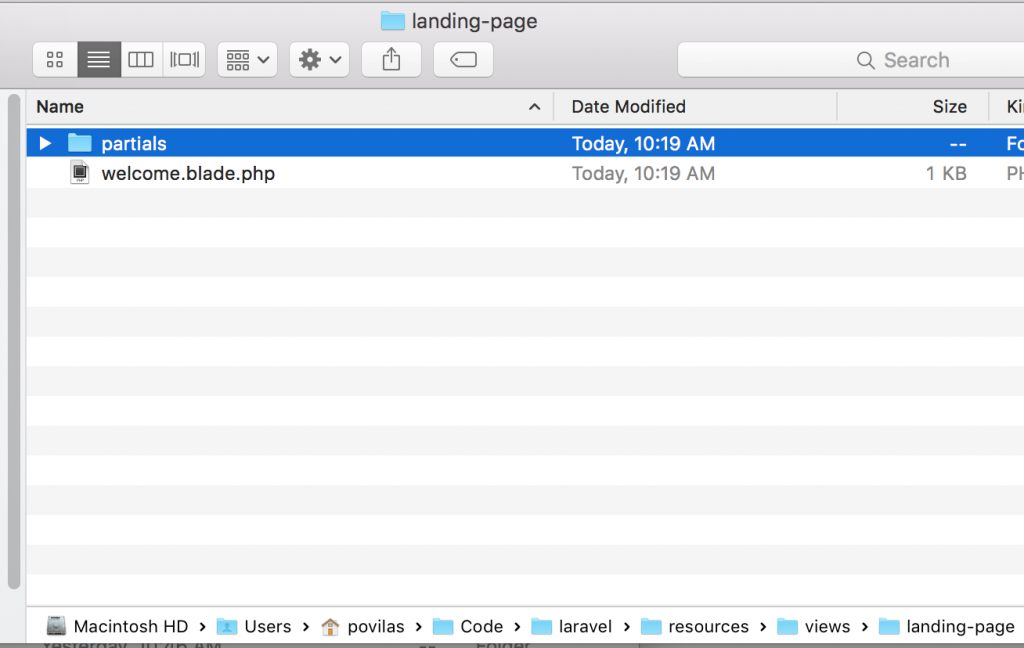Go to Macintosh HD in path bar

[x=119, y=627]
